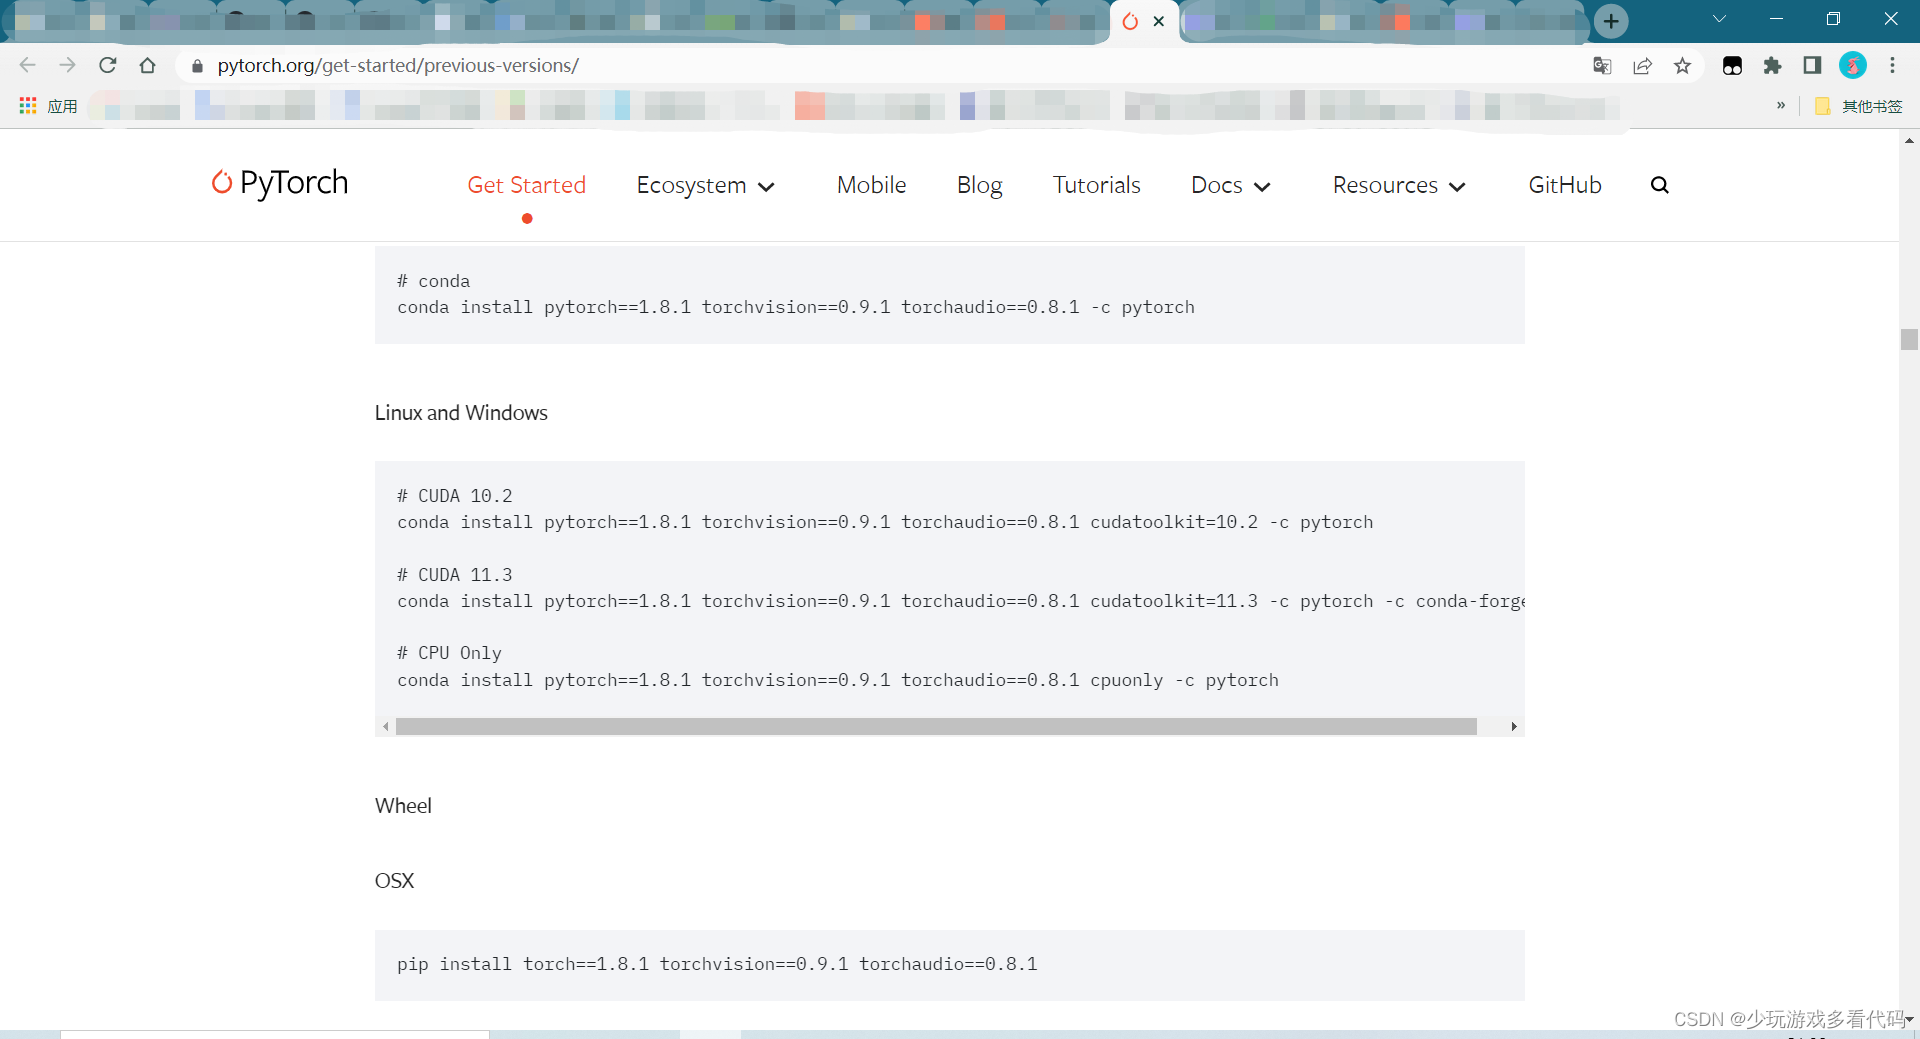The height and width of the screenshot is (1039, 1920).
Task: Click page scroll up arrow
Action: point(1909,141)
